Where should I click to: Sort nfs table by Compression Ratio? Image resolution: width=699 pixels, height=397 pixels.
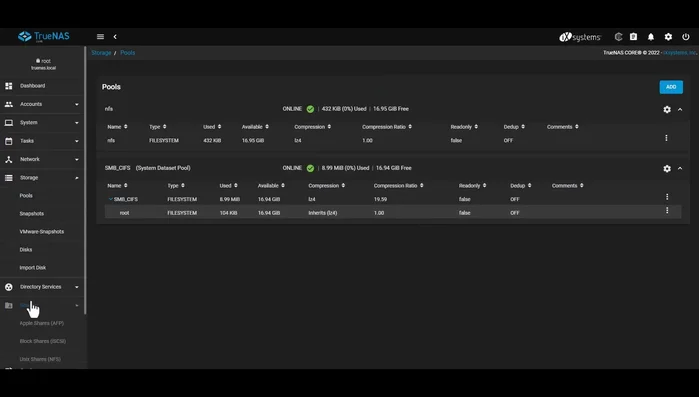(x=387, y=127)
